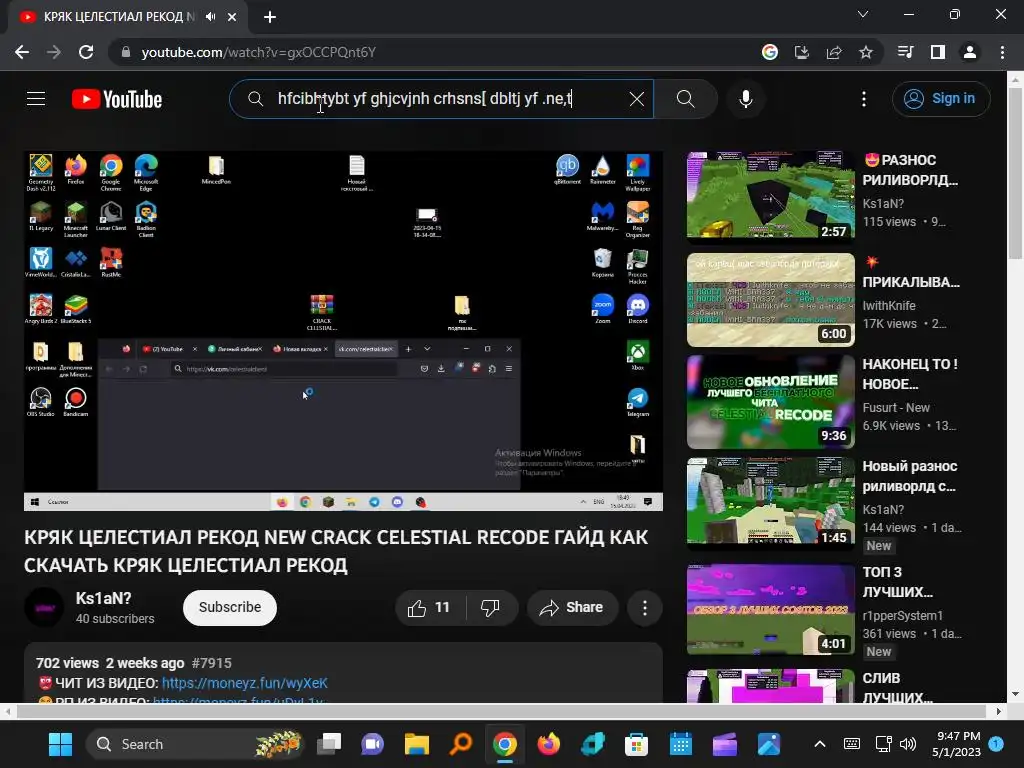
Task: Open the #7915 hashtag link
Action: (212, 663)
